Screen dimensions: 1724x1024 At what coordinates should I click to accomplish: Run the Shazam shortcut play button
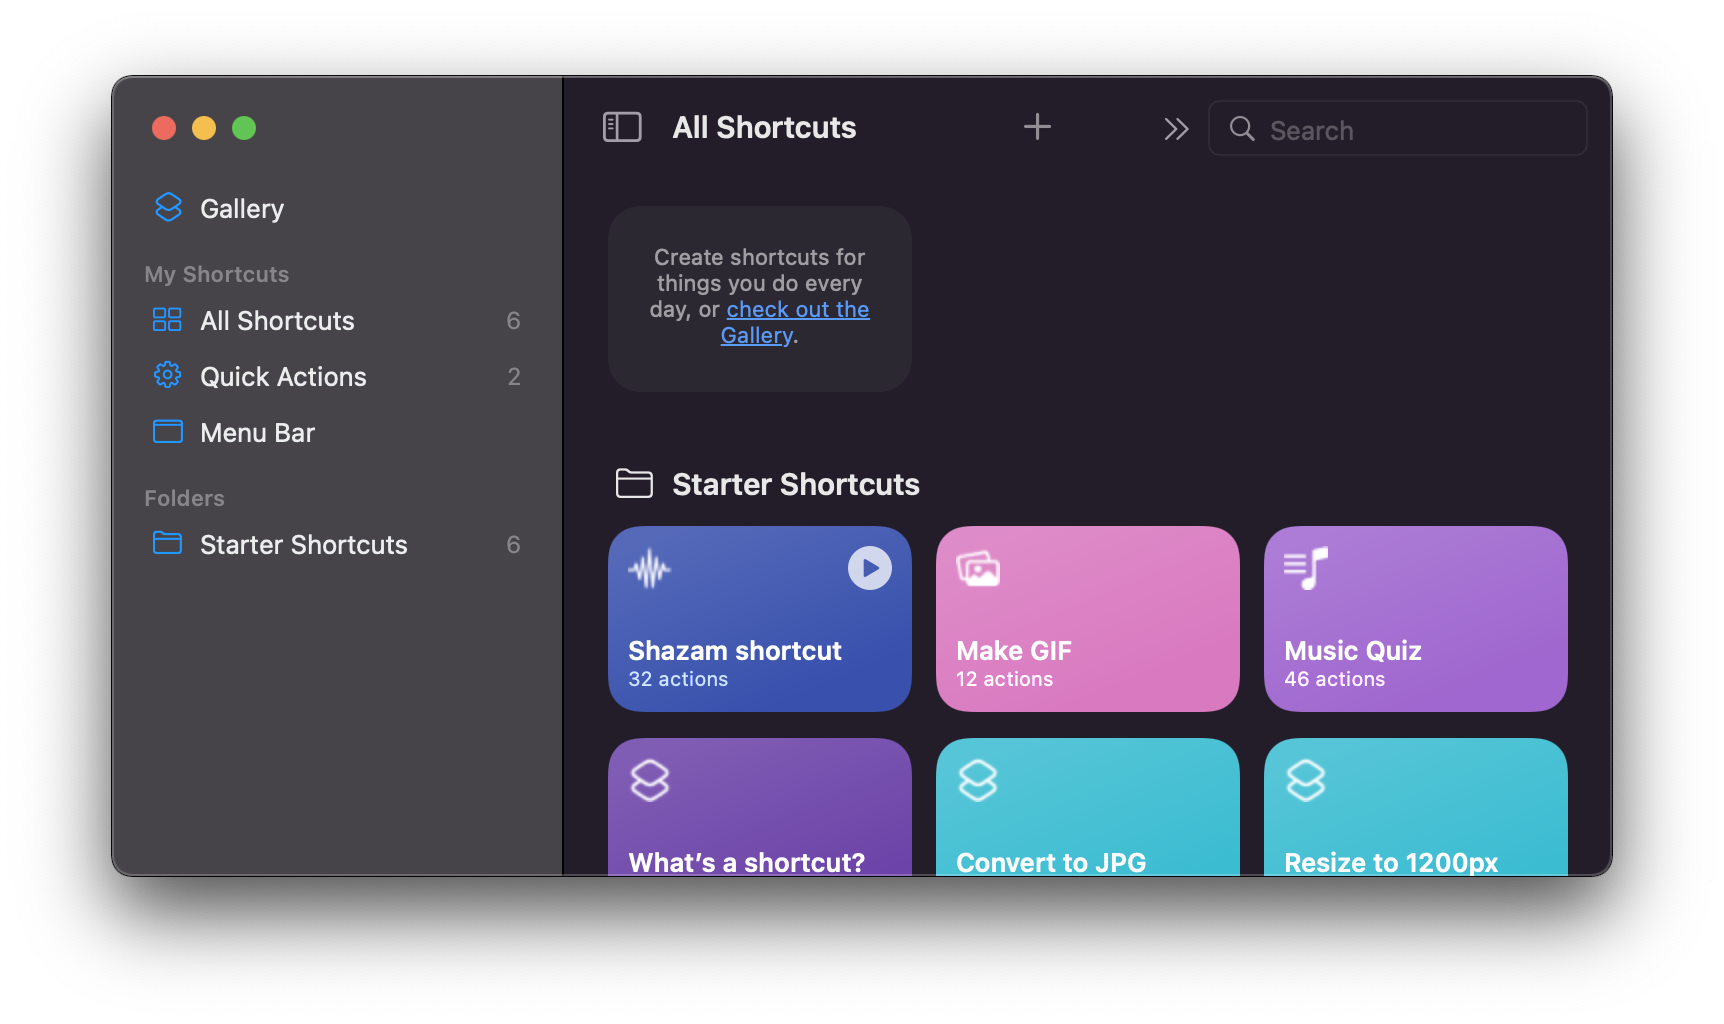coord(869,568)
